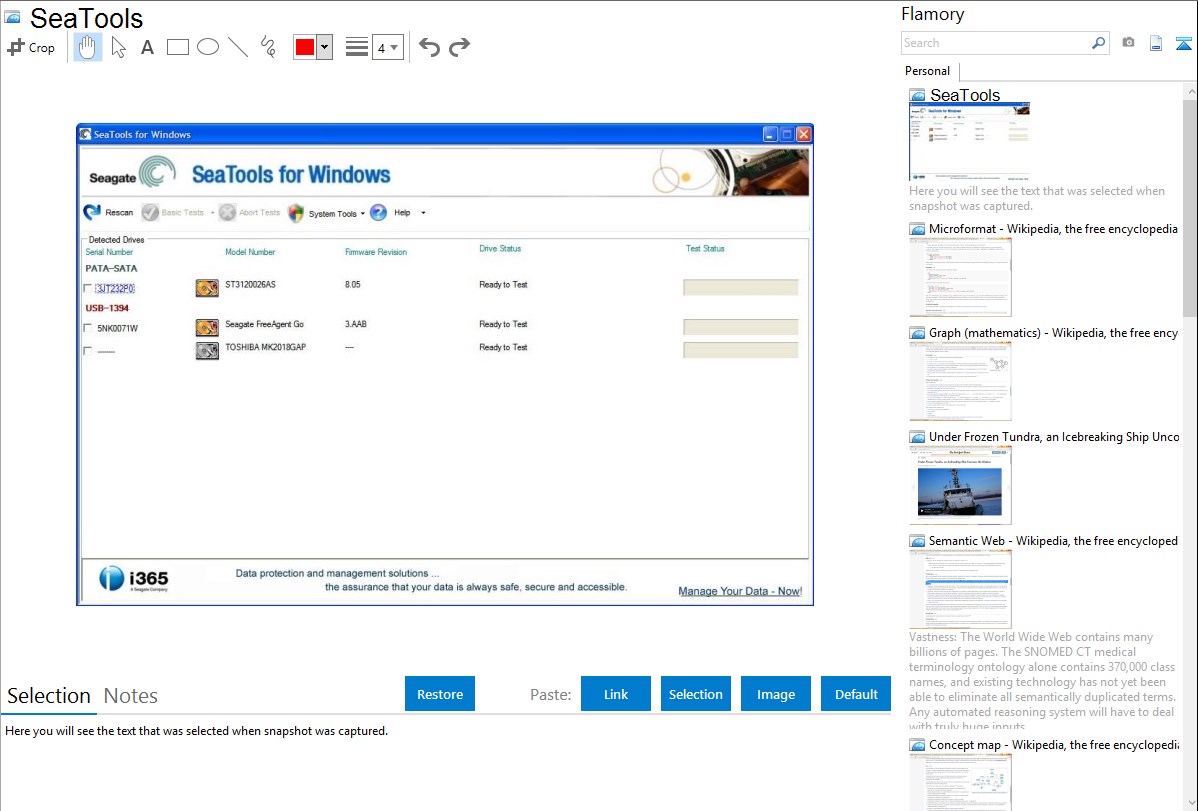Check the 5NK0071W drive checkbox

(x=88, y=328)
